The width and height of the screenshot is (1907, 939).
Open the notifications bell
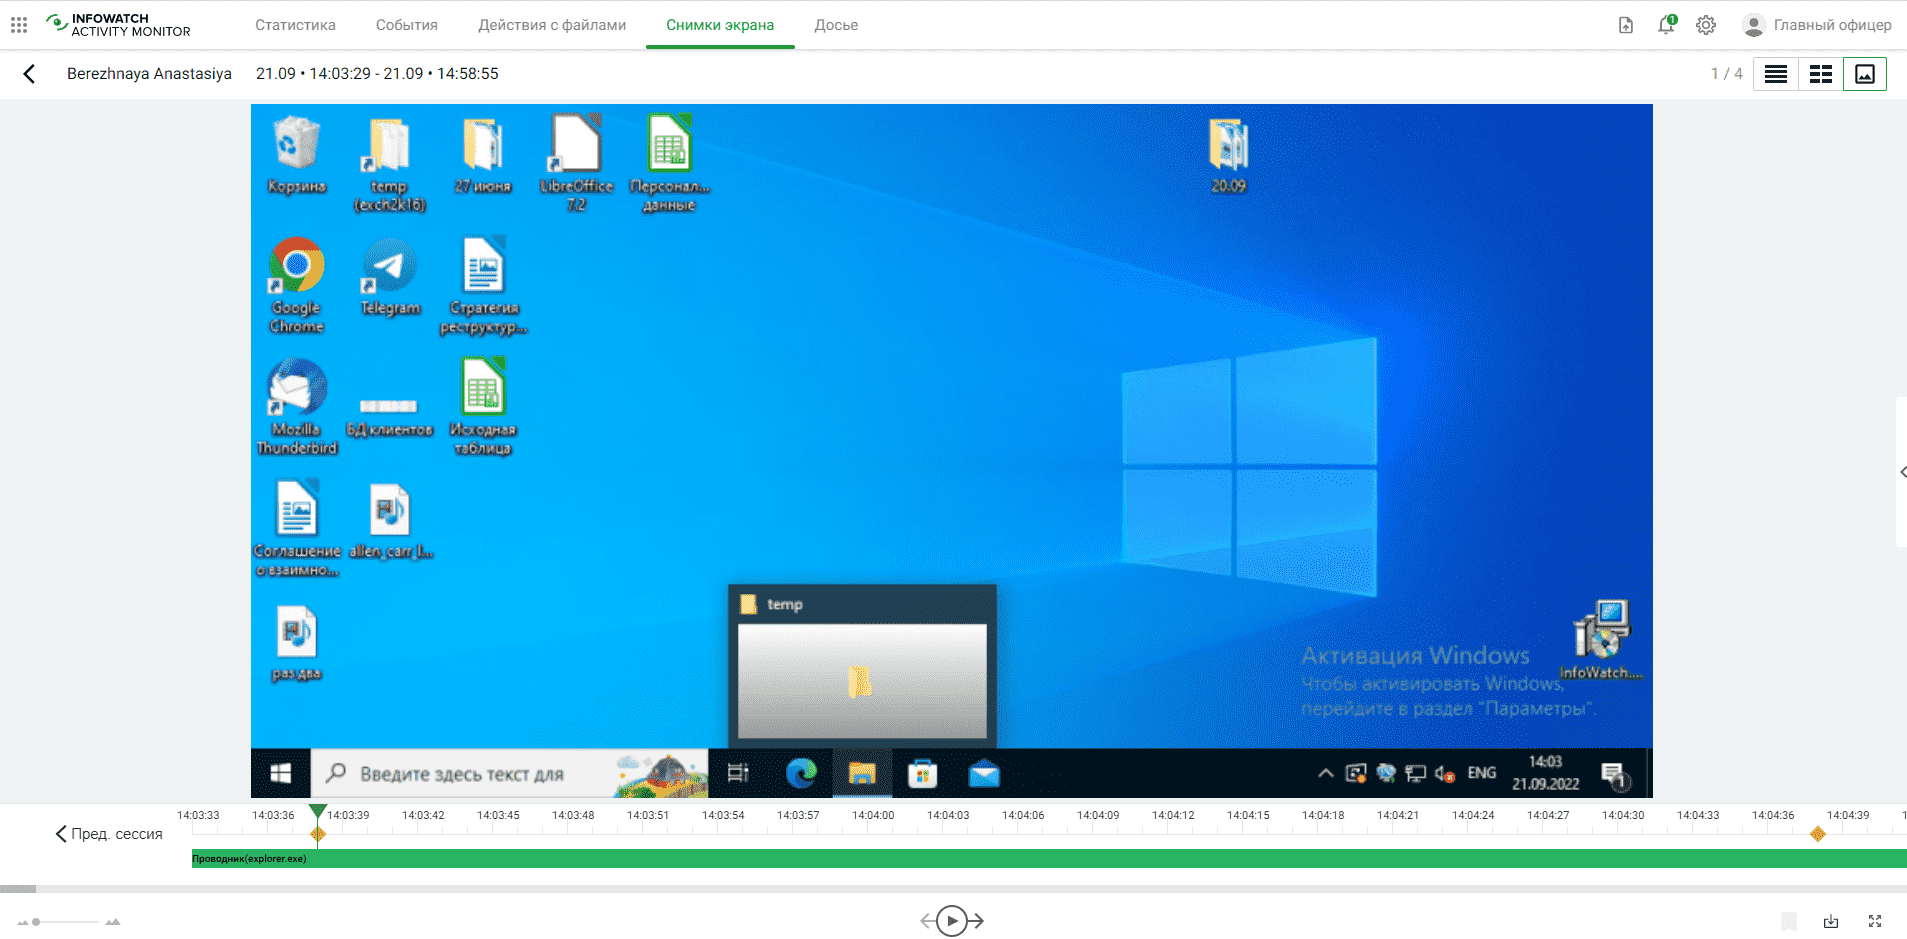[1665, 25]
